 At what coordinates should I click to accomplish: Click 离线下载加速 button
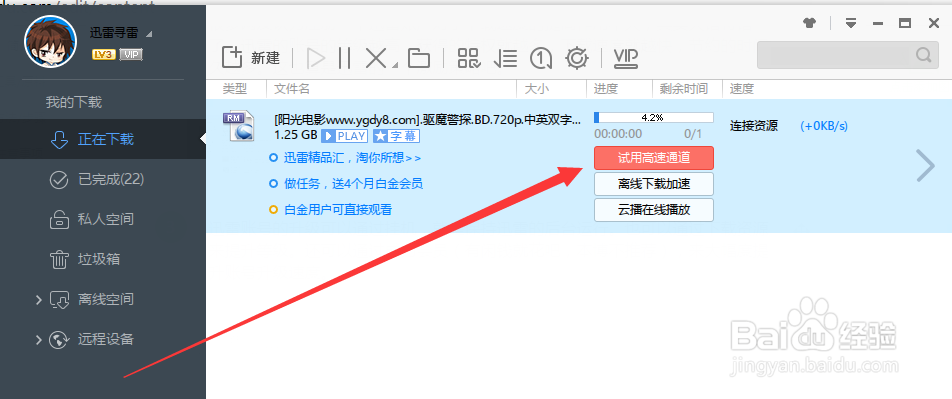click(653, 184)
